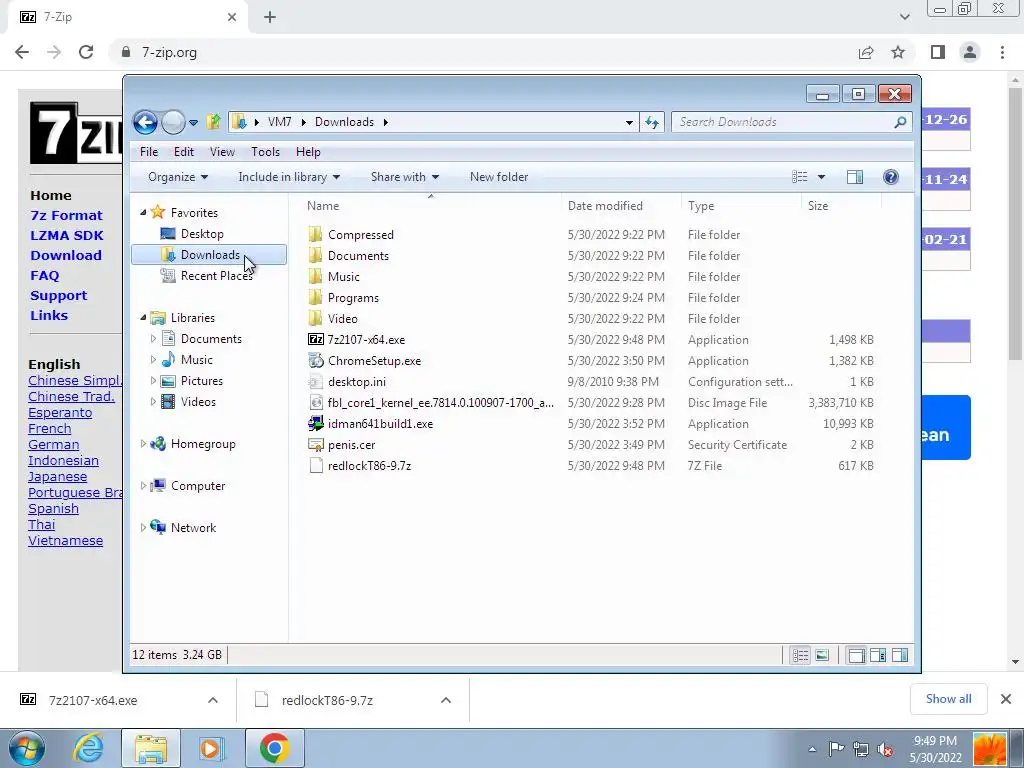1024x768 pixels.
Task: Select the Video folder icon
Action: coord(315,319)
